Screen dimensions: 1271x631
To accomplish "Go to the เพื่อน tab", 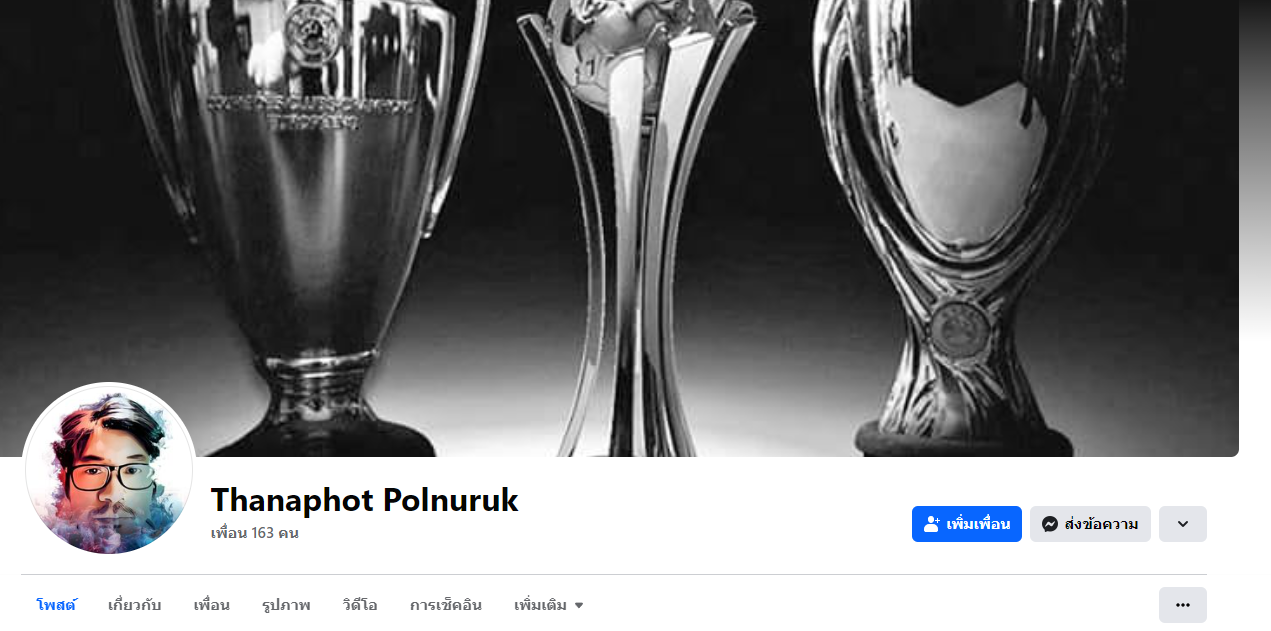I will 212,605.
